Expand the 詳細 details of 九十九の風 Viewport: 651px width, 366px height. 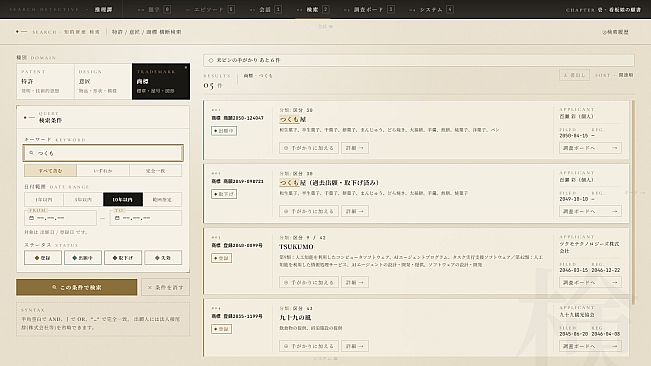(x=355, y=346)
